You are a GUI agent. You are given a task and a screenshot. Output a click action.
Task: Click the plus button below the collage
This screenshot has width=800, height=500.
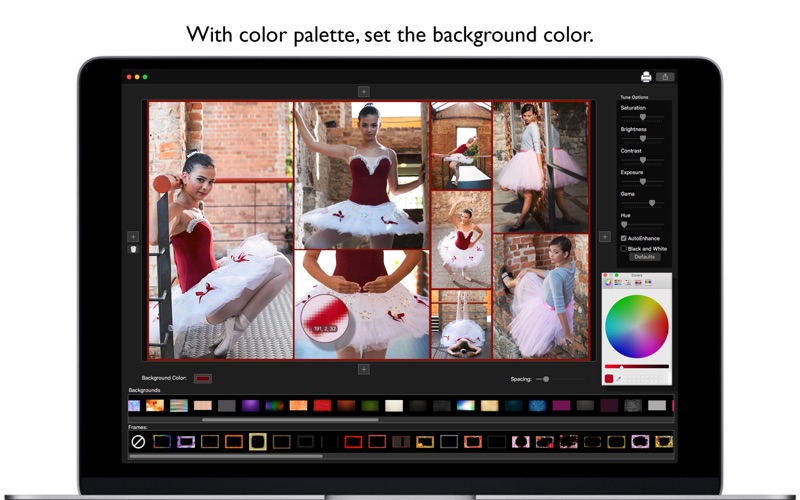[363, 369]
